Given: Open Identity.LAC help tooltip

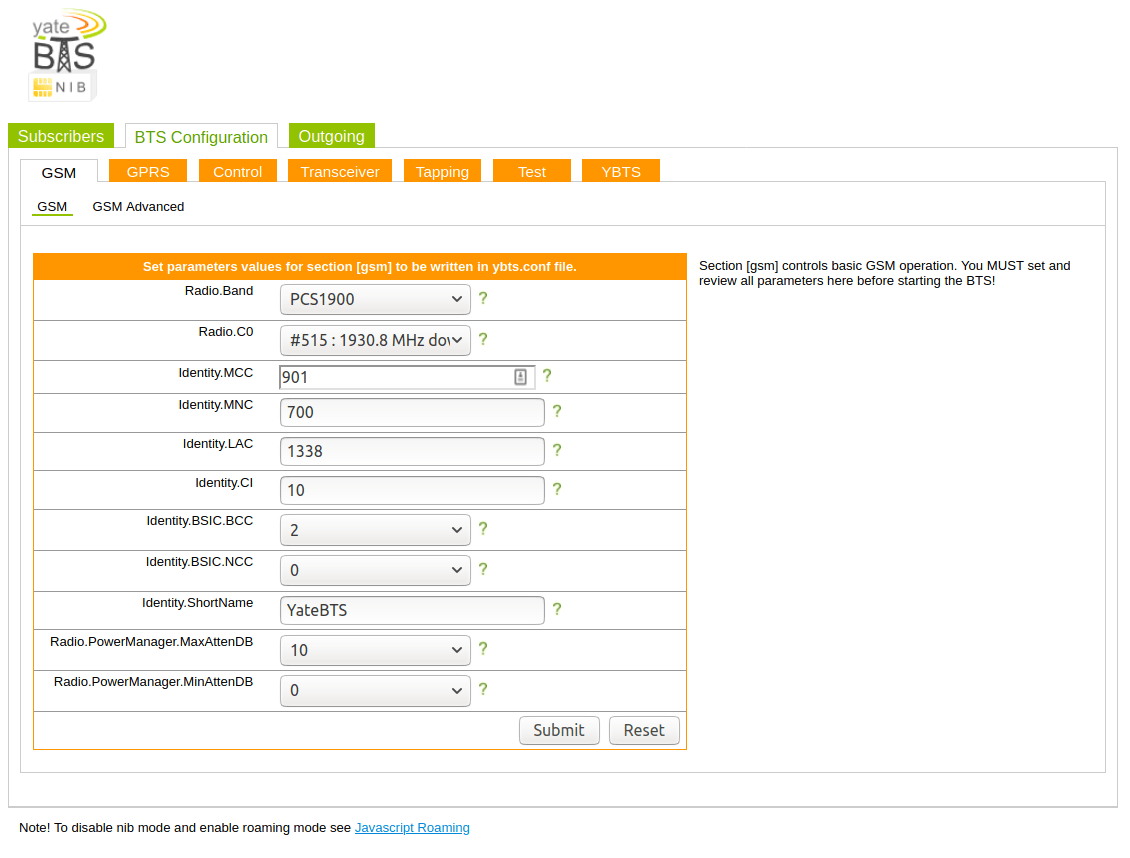Looking at the screenshot, I should click(557, 450).
